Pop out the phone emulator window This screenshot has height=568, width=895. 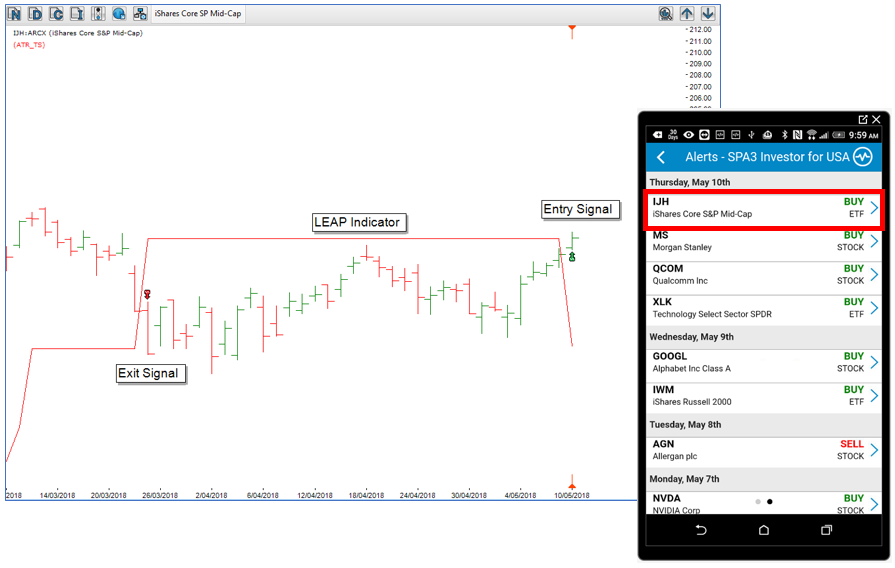[862, 119]
